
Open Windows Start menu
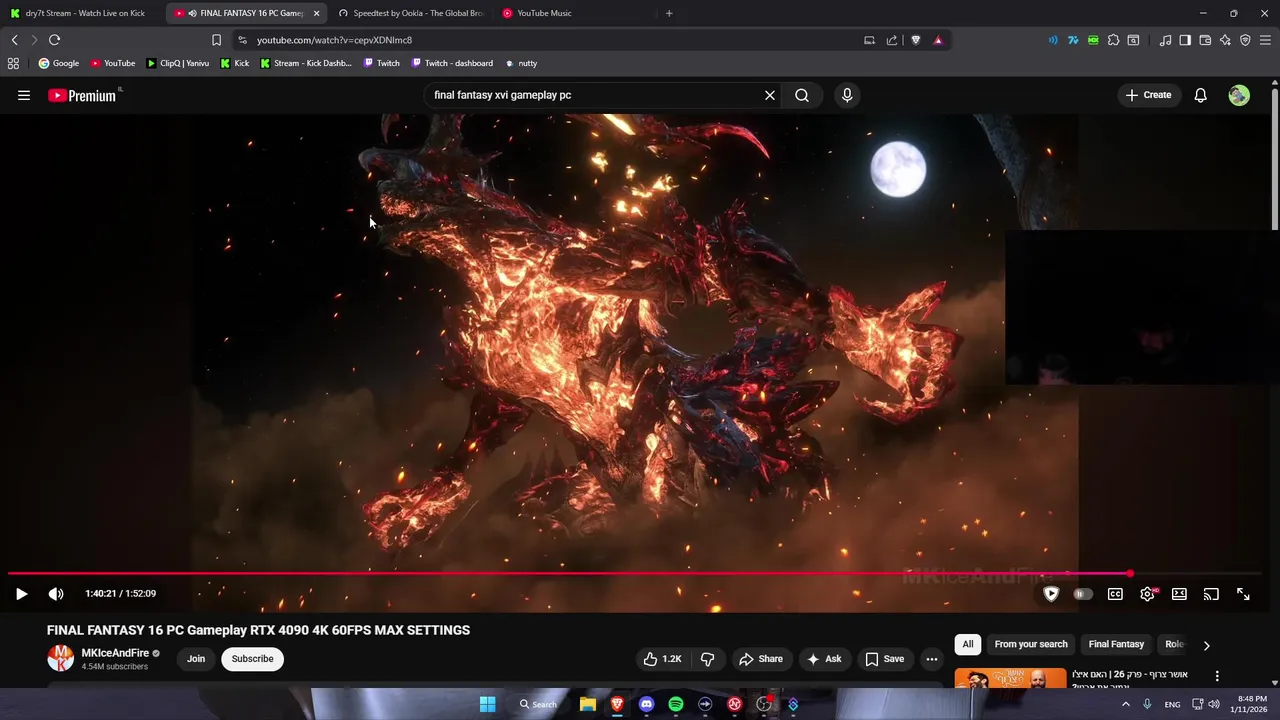[487, 704]
